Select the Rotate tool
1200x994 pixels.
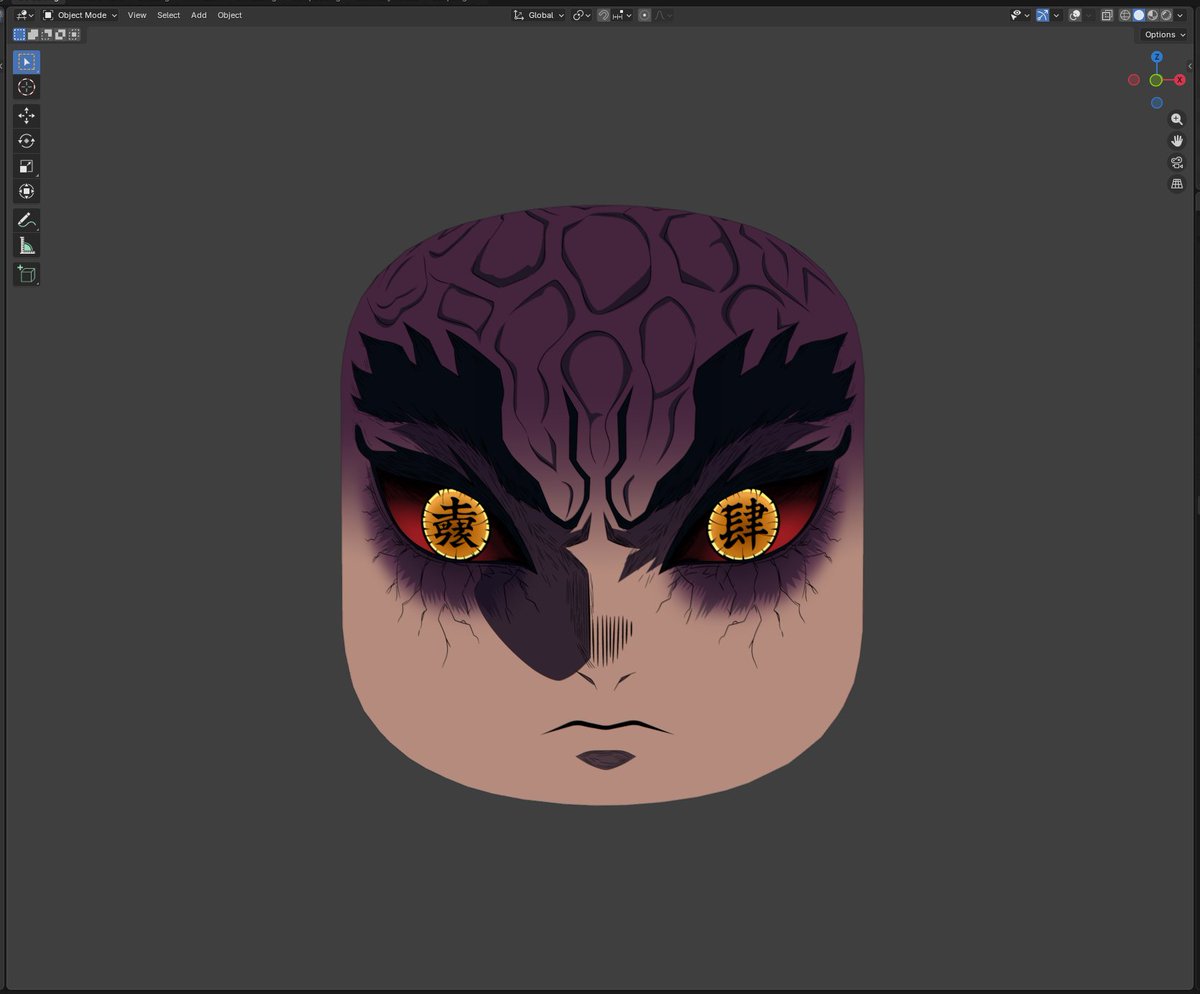(27, 141)
